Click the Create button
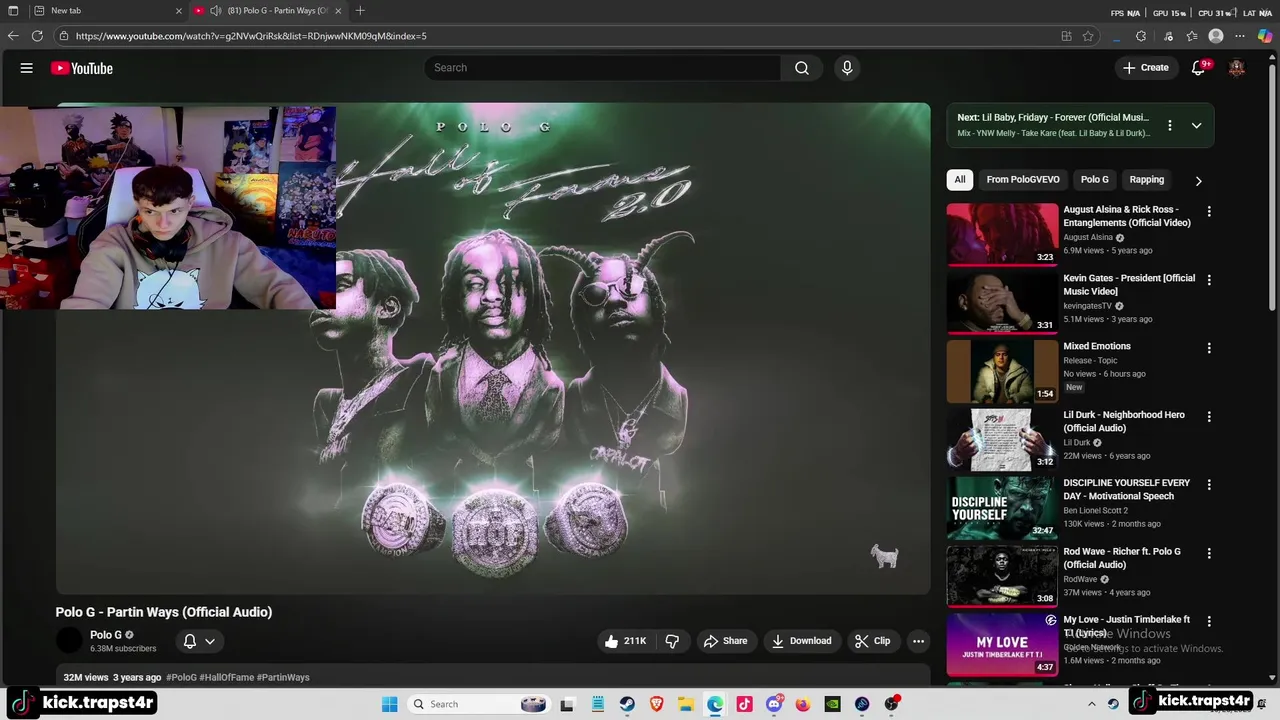The image size is (1280, 720). point(1145,68)
